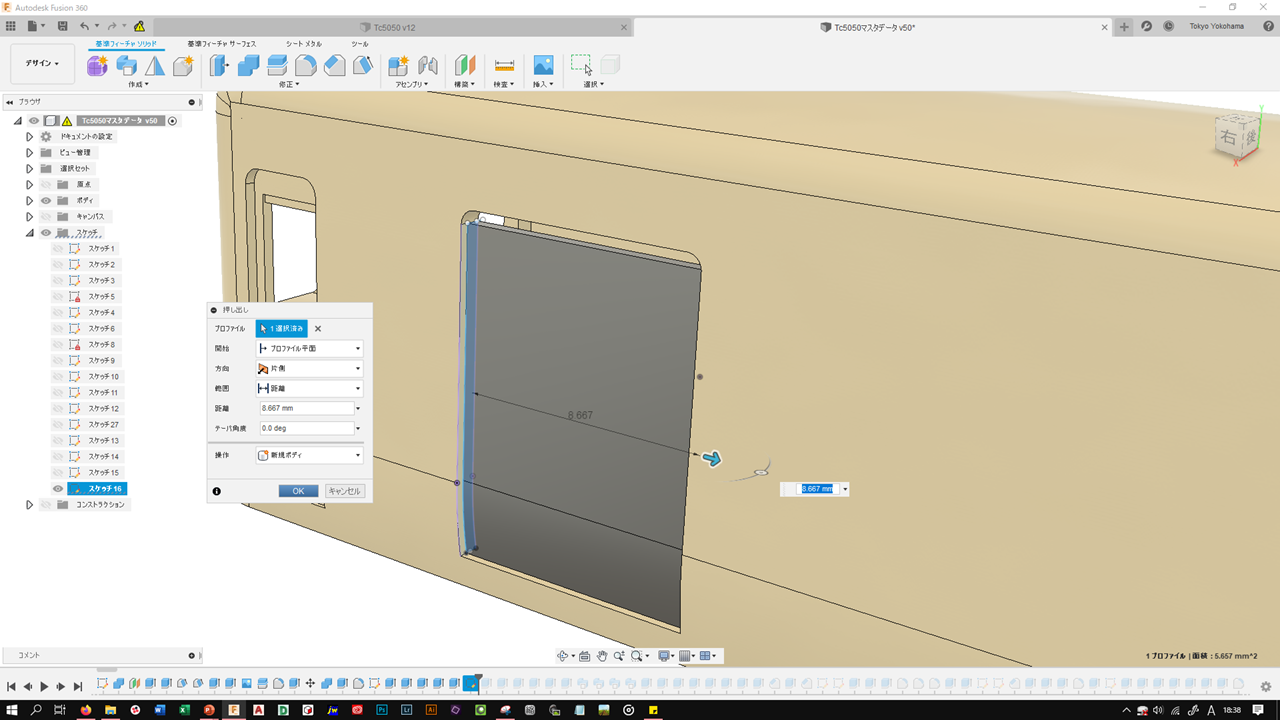The width and height of the screenshot is (1280, 720).
Task: Click the Joint icon in the Assembly group
Action: pos(428,66)
